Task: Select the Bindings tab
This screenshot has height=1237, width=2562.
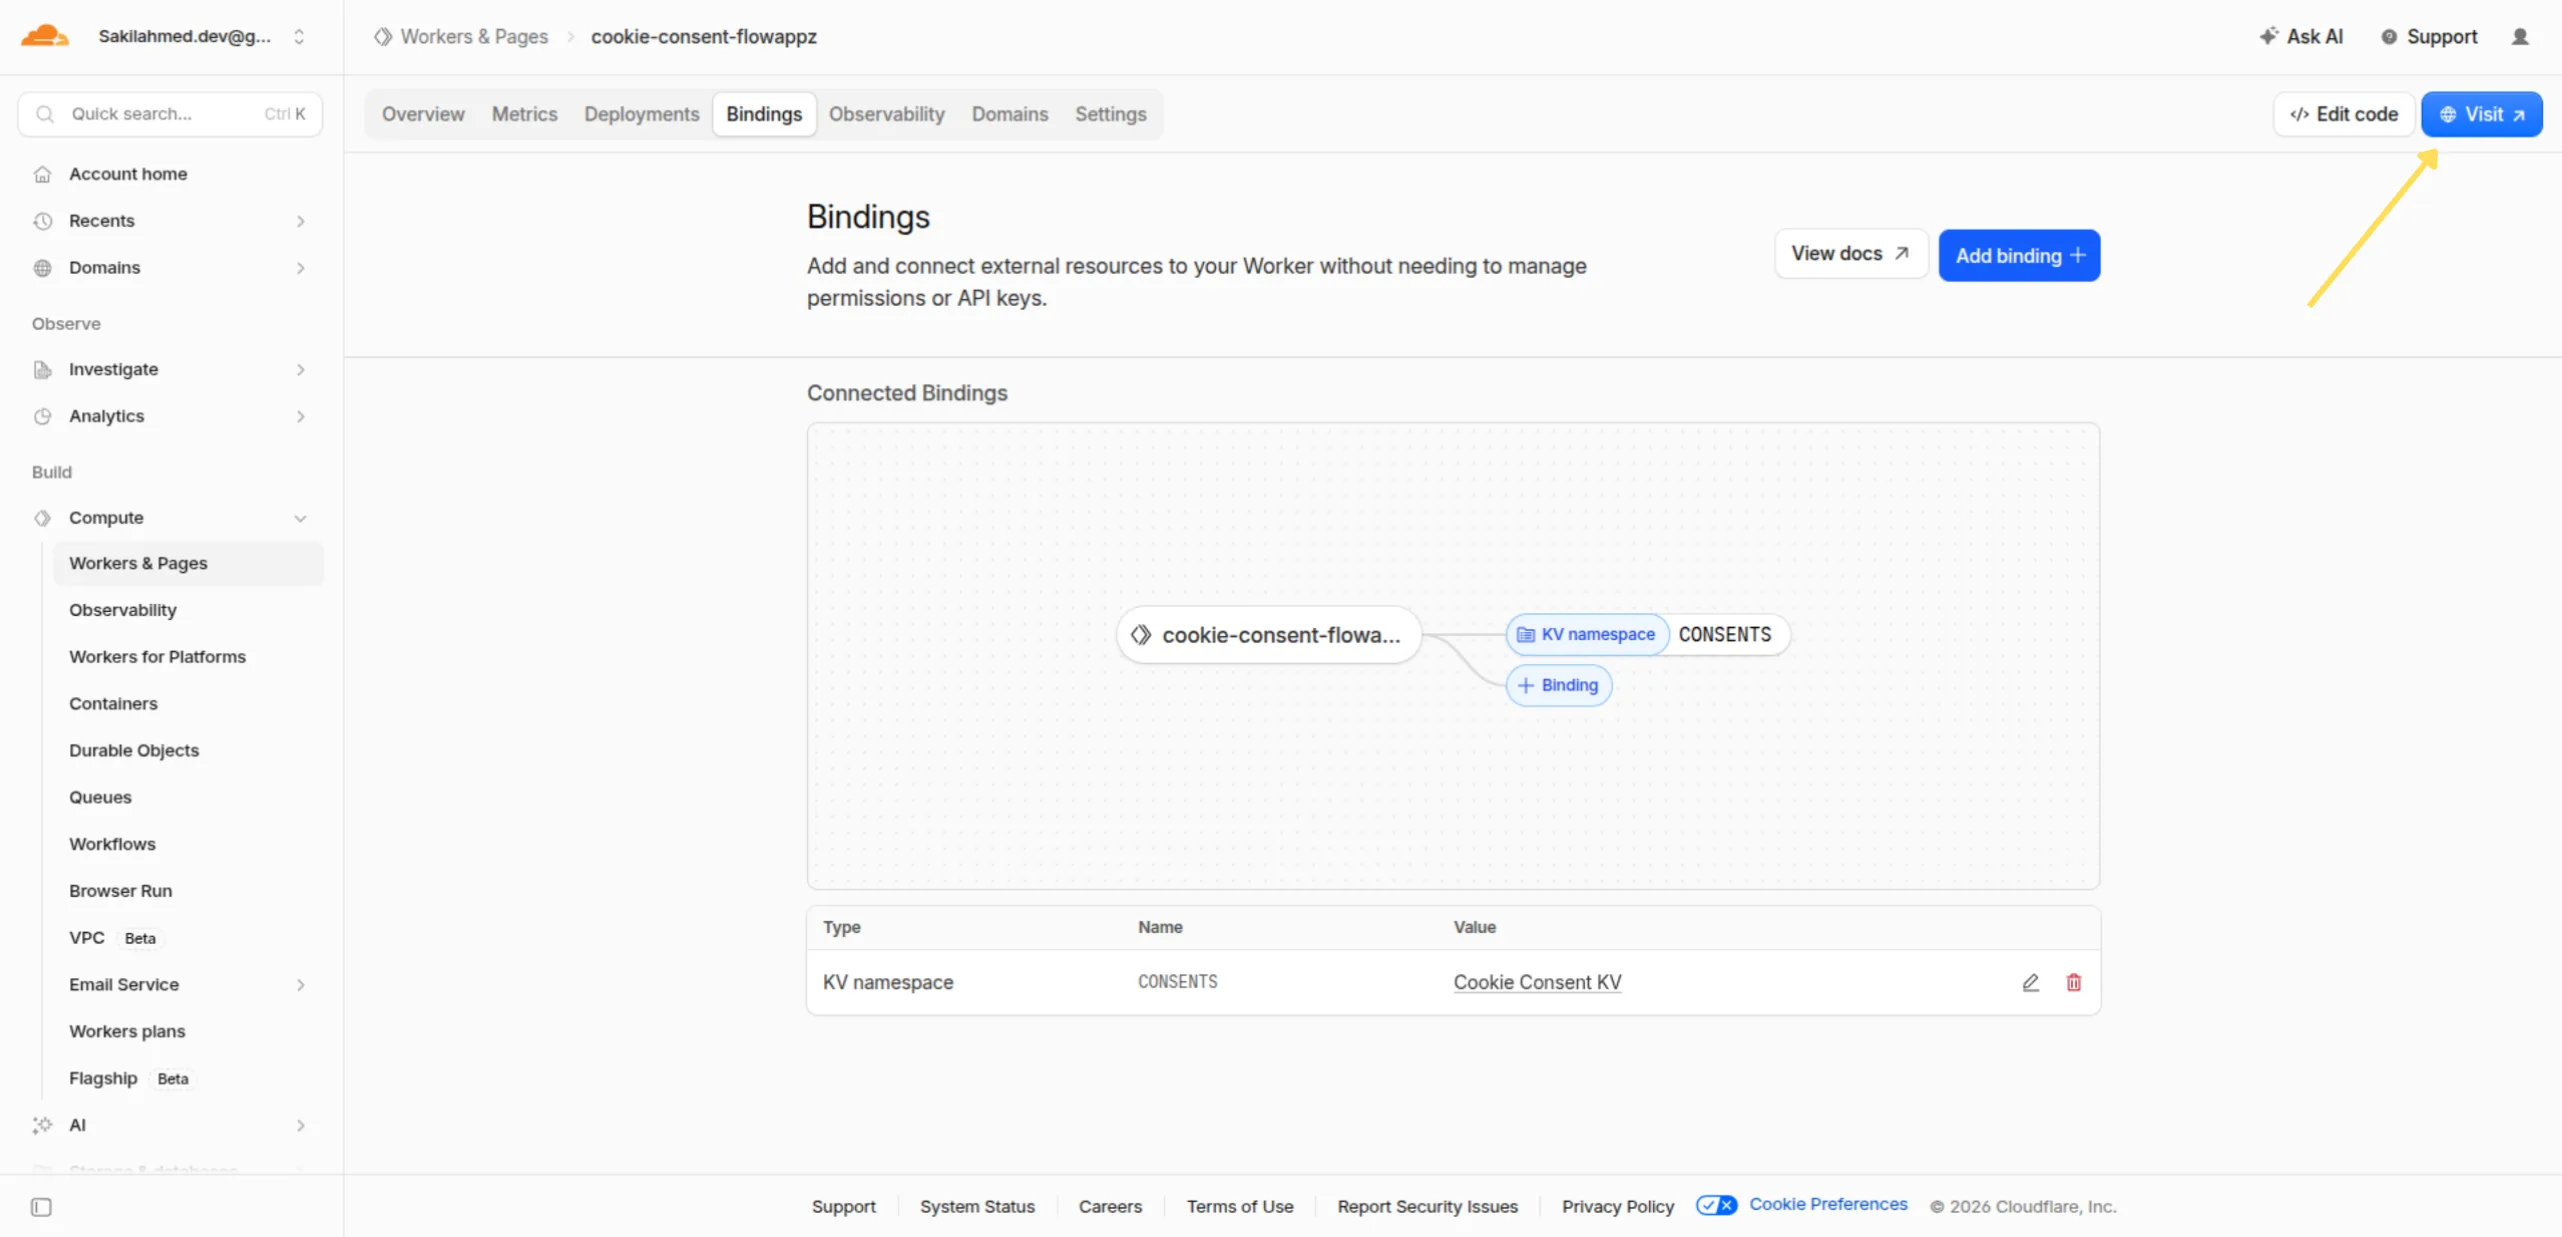Action: (764, 114)
